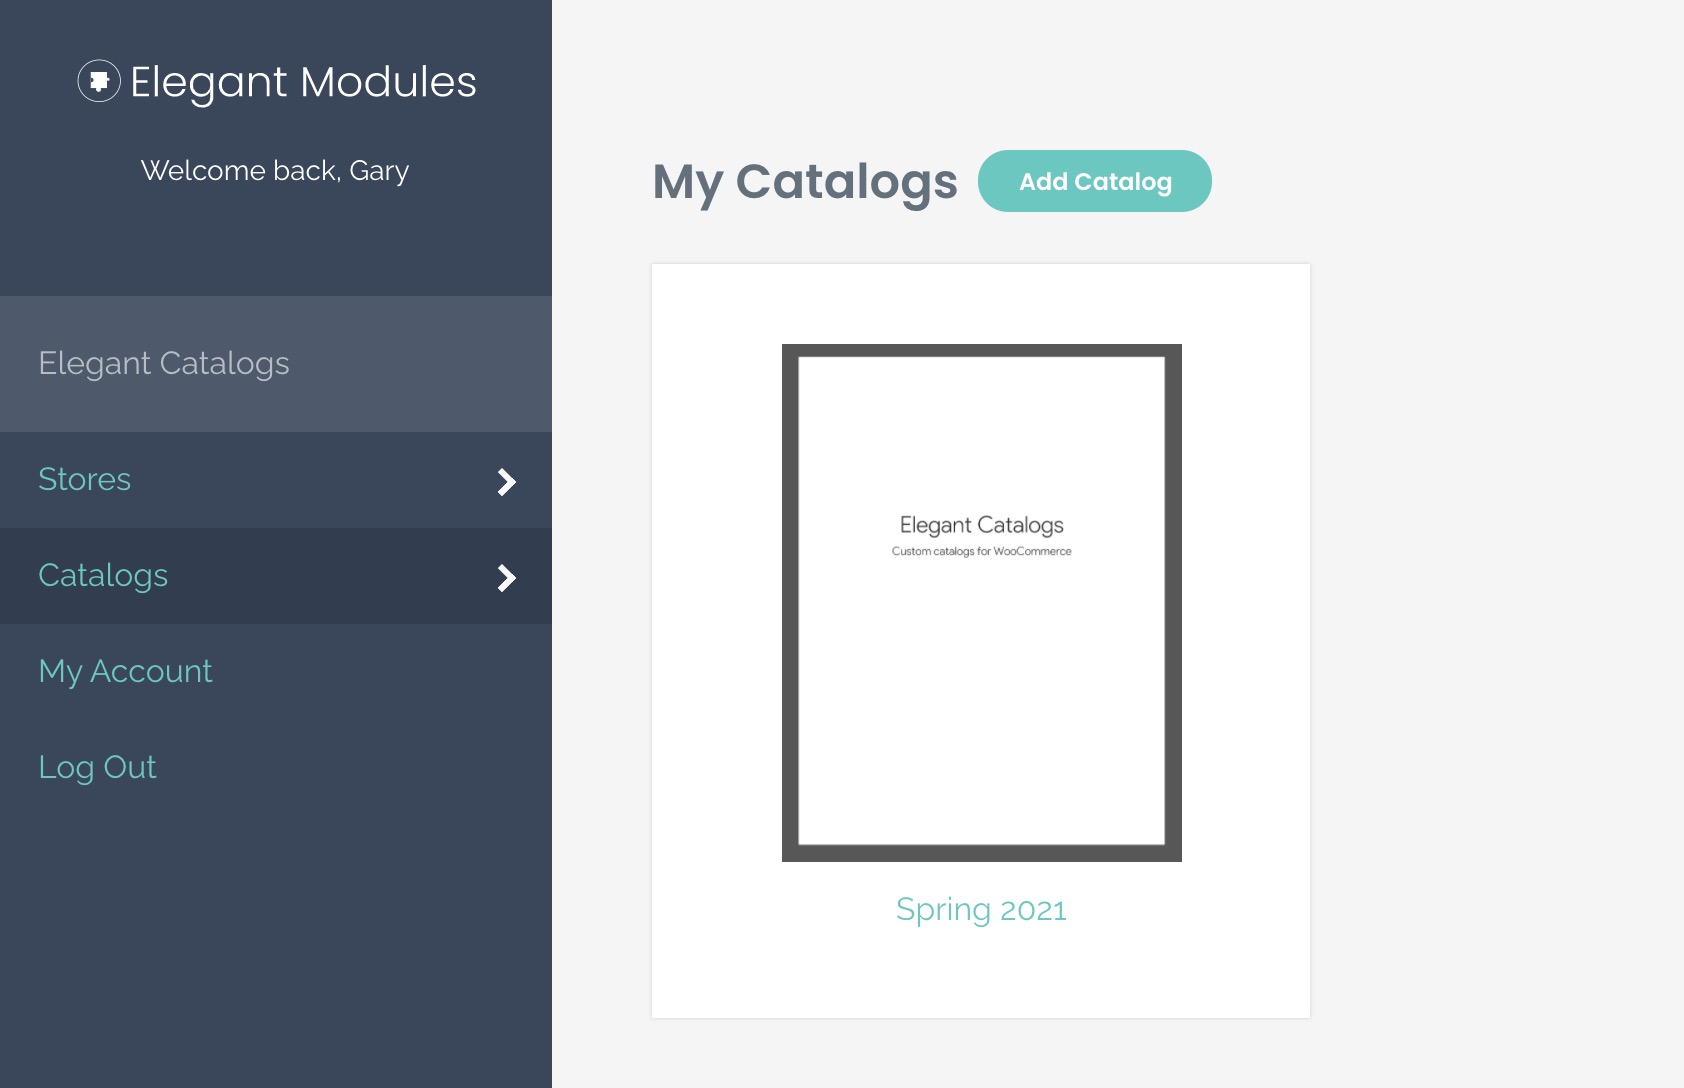This screenshot has height=1088, width=1684.
Task: Click the My Catalogs heading
Action: [x=805, y=183]
